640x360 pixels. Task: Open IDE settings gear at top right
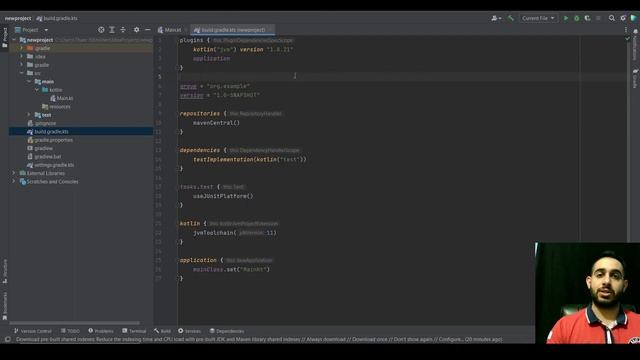[623, 18]
